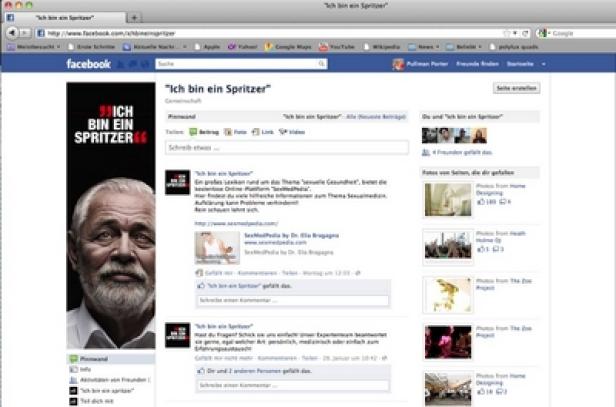Click the Facebook notifications globe icon
Screen dimensions: 616x407
click(x=145, y=64)
